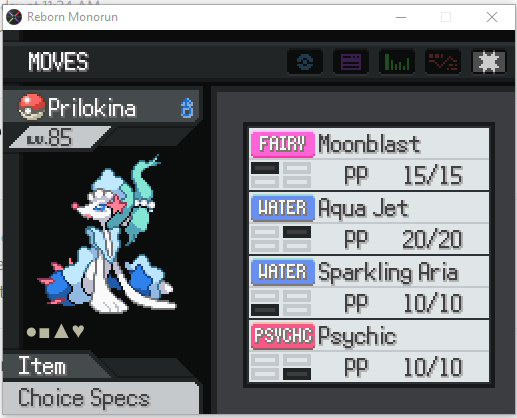Toggle the triangle marking symbol

(61, 331)
